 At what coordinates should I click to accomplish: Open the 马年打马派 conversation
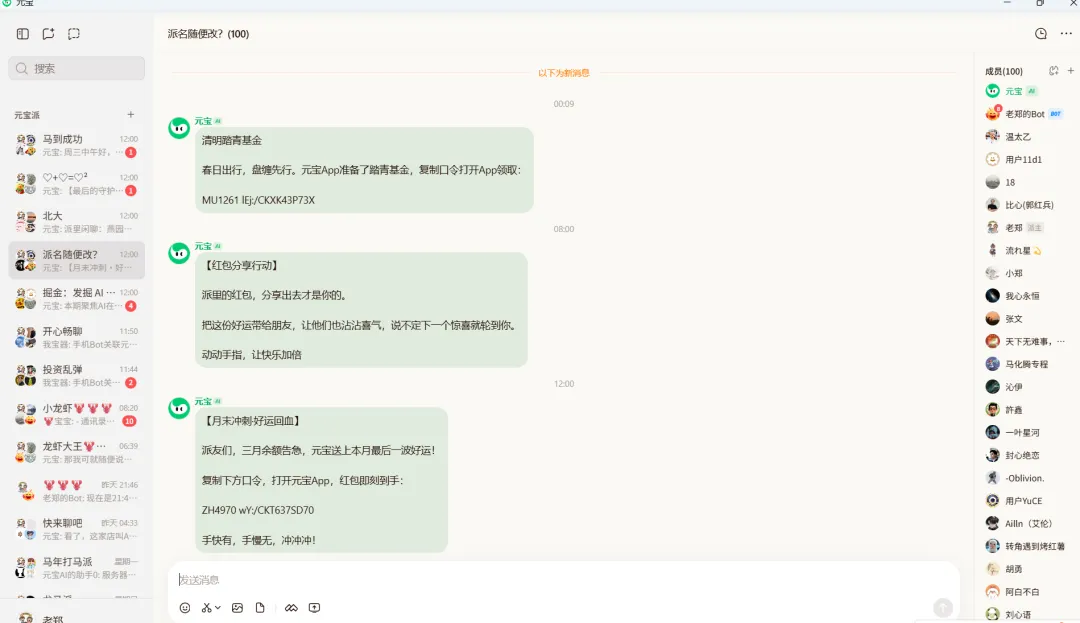click(76, 568)
